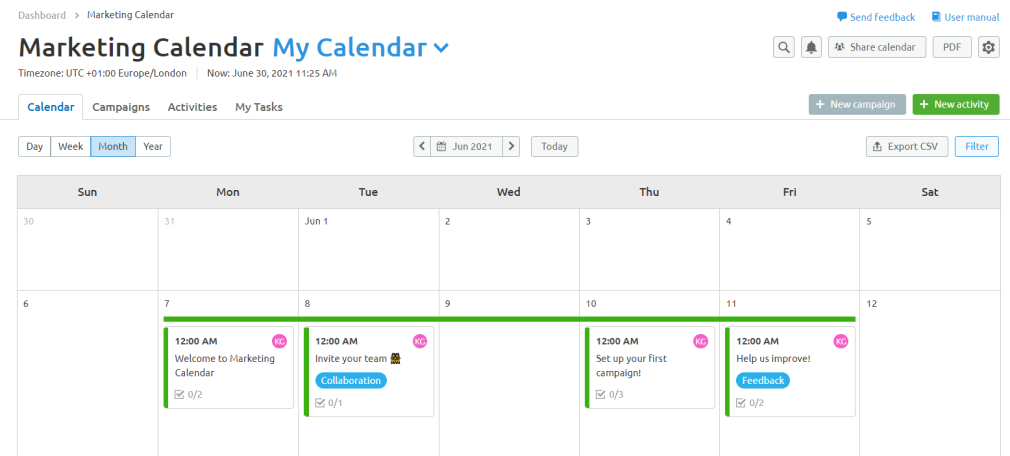This screenshot has height=456, width=1010.
Task: Click the New activity button
Action: point(955,104)
